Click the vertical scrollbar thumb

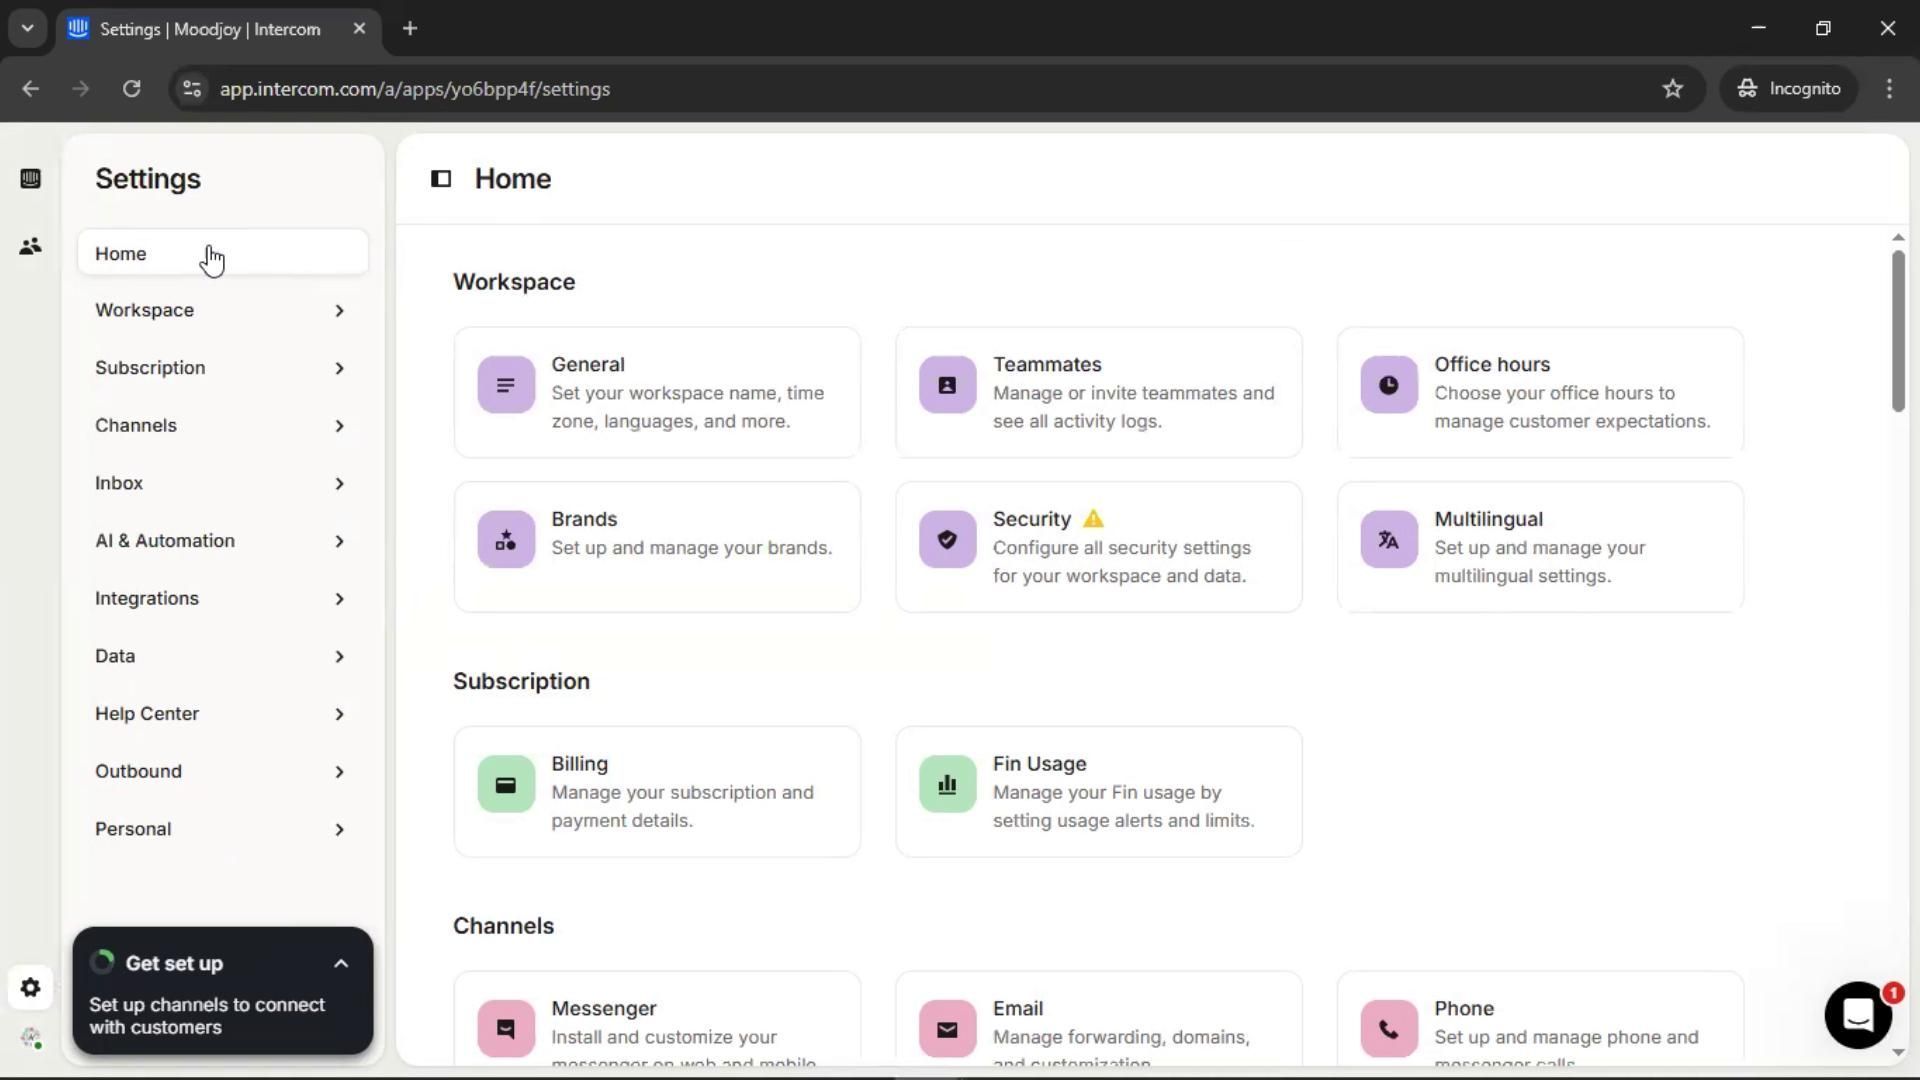(x=1898, y=330)
